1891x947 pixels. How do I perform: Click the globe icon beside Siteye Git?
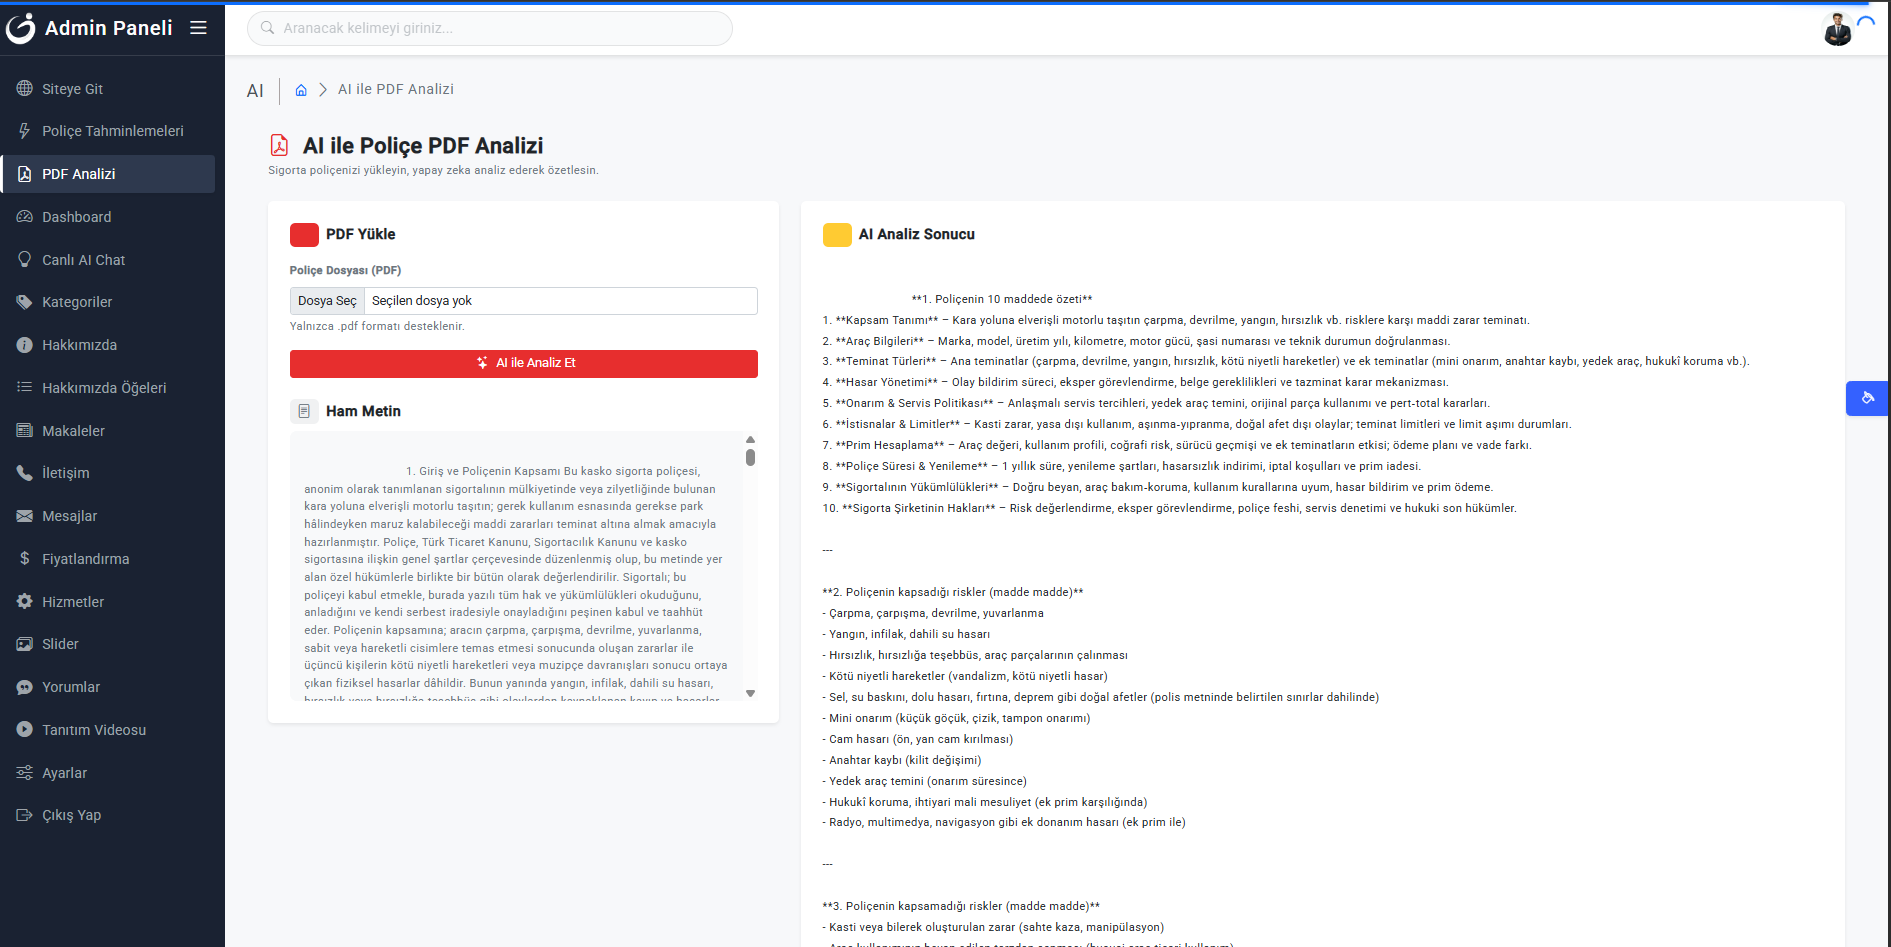24,89
